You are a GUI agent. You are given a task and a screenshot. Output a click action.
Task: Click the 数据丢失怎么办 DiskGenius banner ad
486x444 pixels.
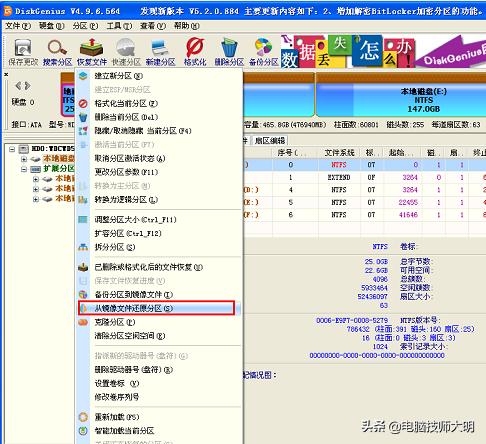(x=383, y=51)
